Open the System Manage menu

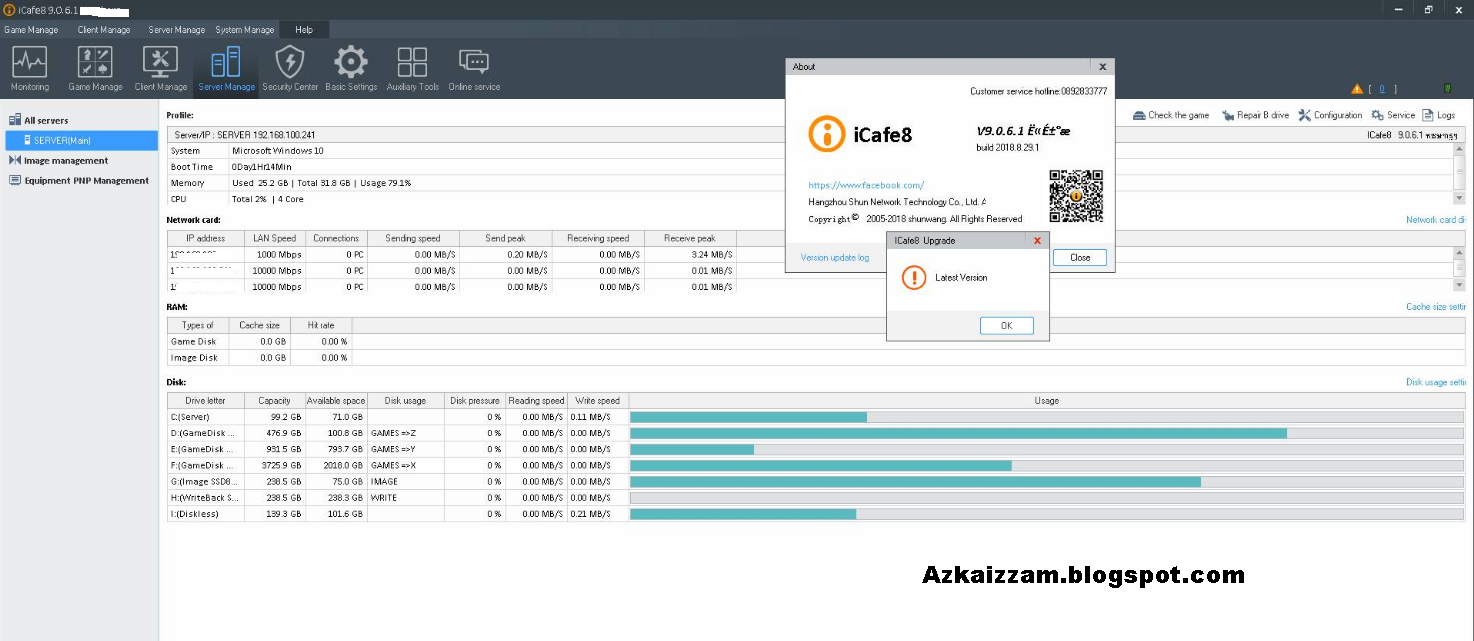(244, 29)
